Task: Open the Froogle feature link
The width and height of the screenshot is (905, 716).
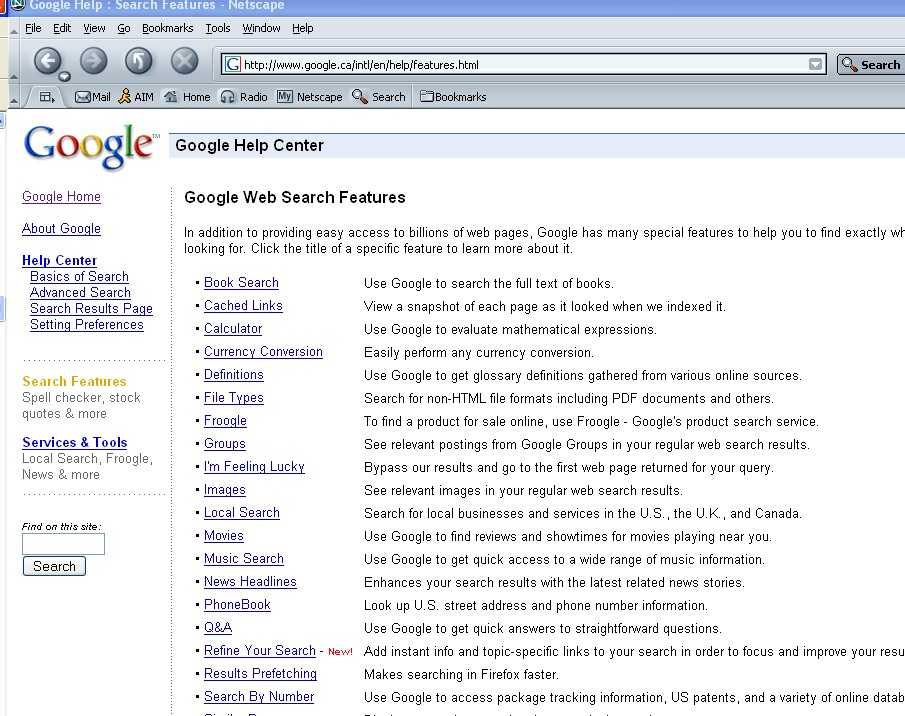Action: [x=225, y=421]
